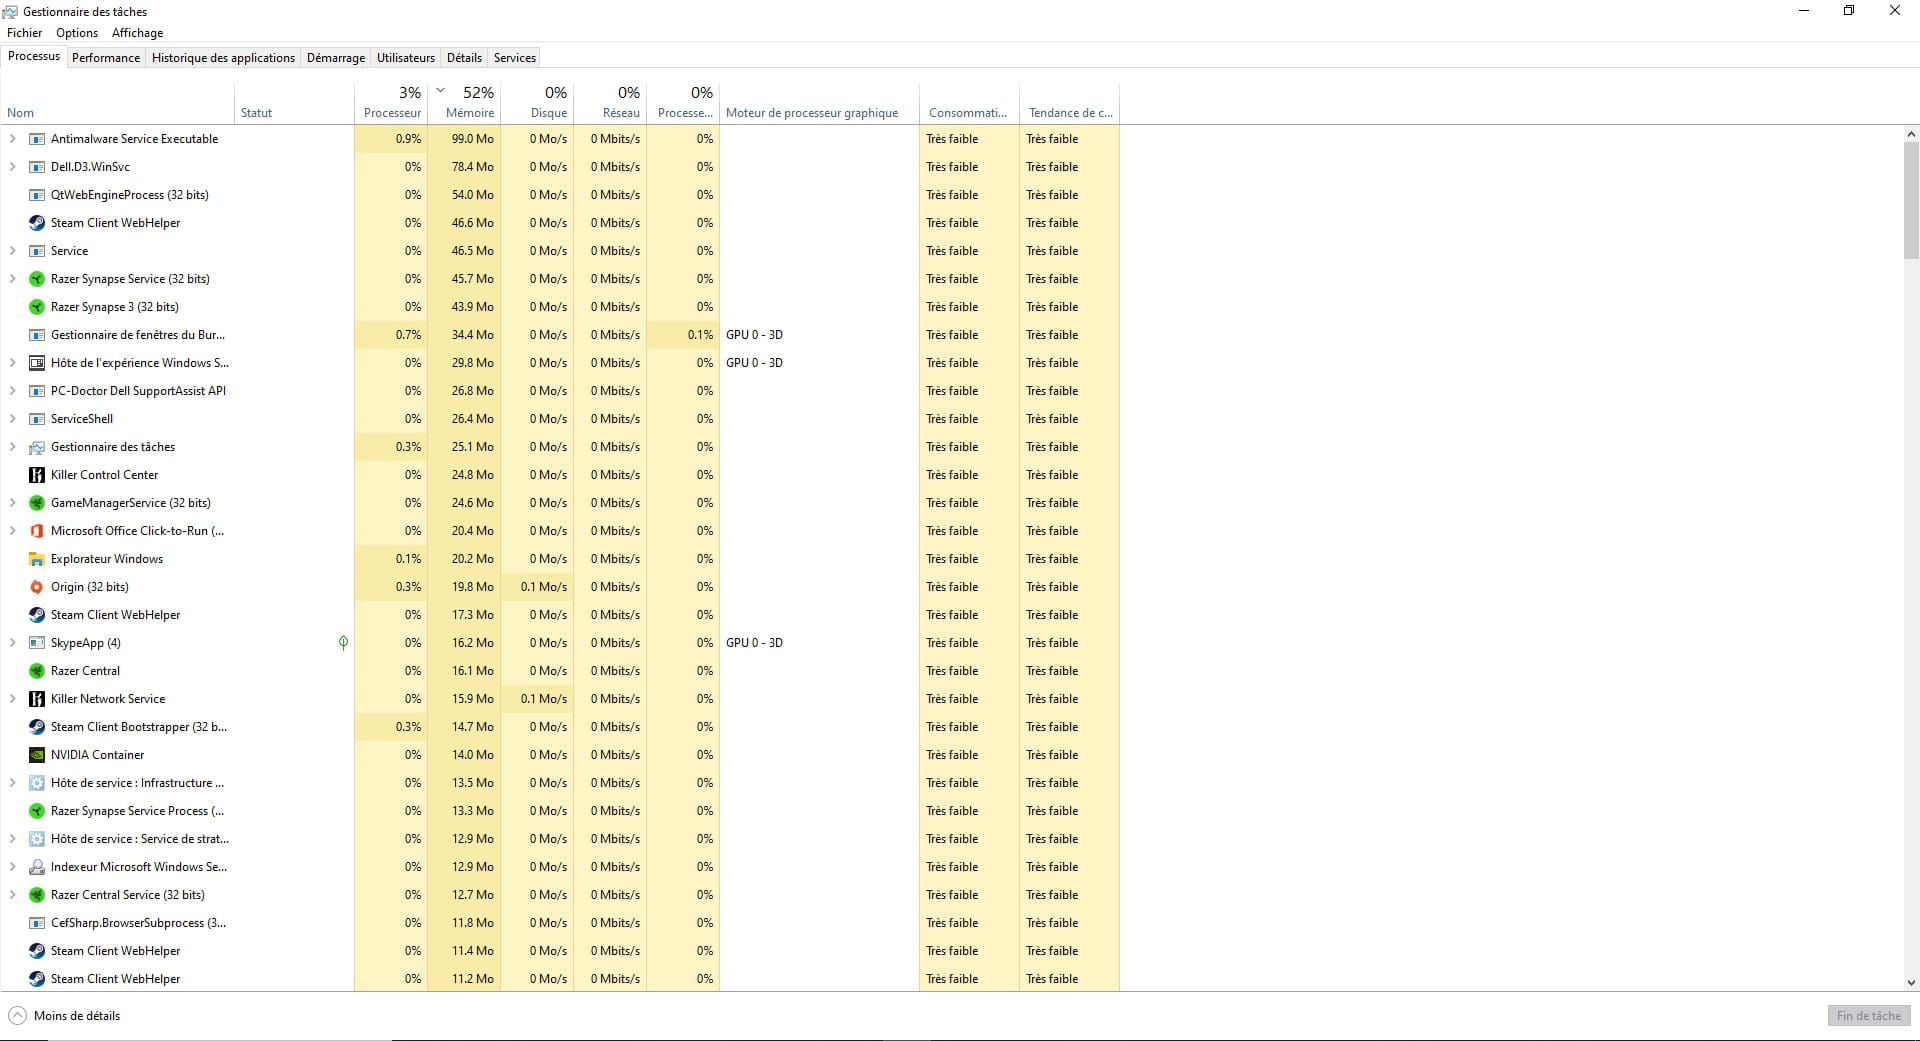Click the Steam Client Bootstrapper icon

coord(37,727)
